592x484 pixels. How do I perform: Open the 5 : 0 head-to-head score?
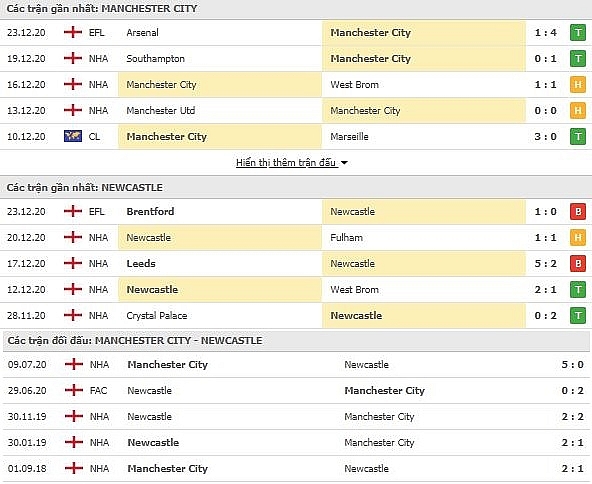pos(572,364)
